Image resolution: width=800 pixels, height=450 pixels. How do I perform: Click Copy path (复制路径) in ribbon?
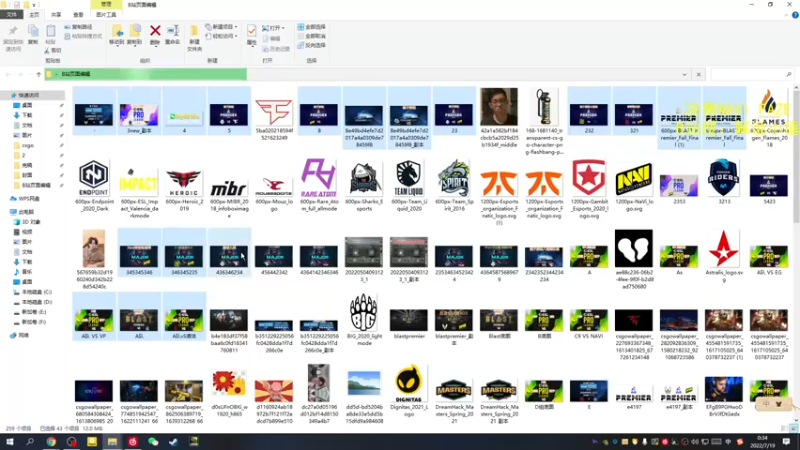point(79,27)
